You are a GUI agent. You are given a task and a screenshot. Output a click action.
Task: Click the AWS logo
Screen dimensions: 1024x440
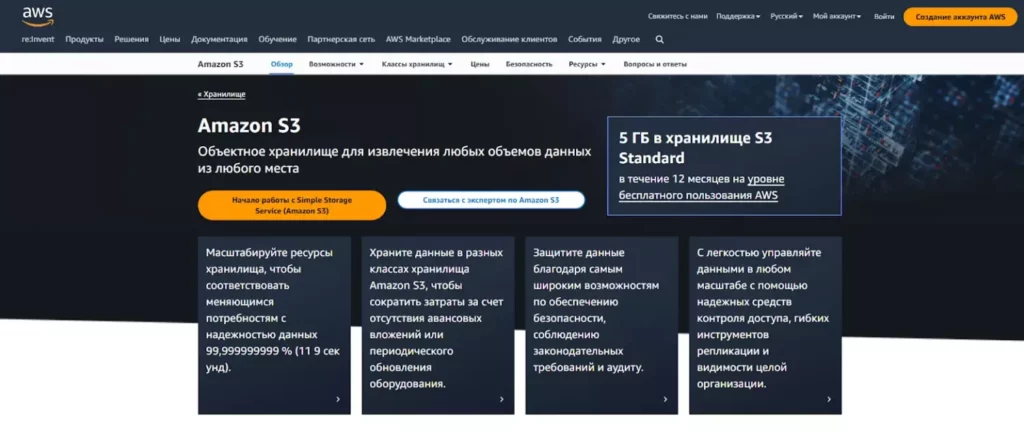[37, 16]
